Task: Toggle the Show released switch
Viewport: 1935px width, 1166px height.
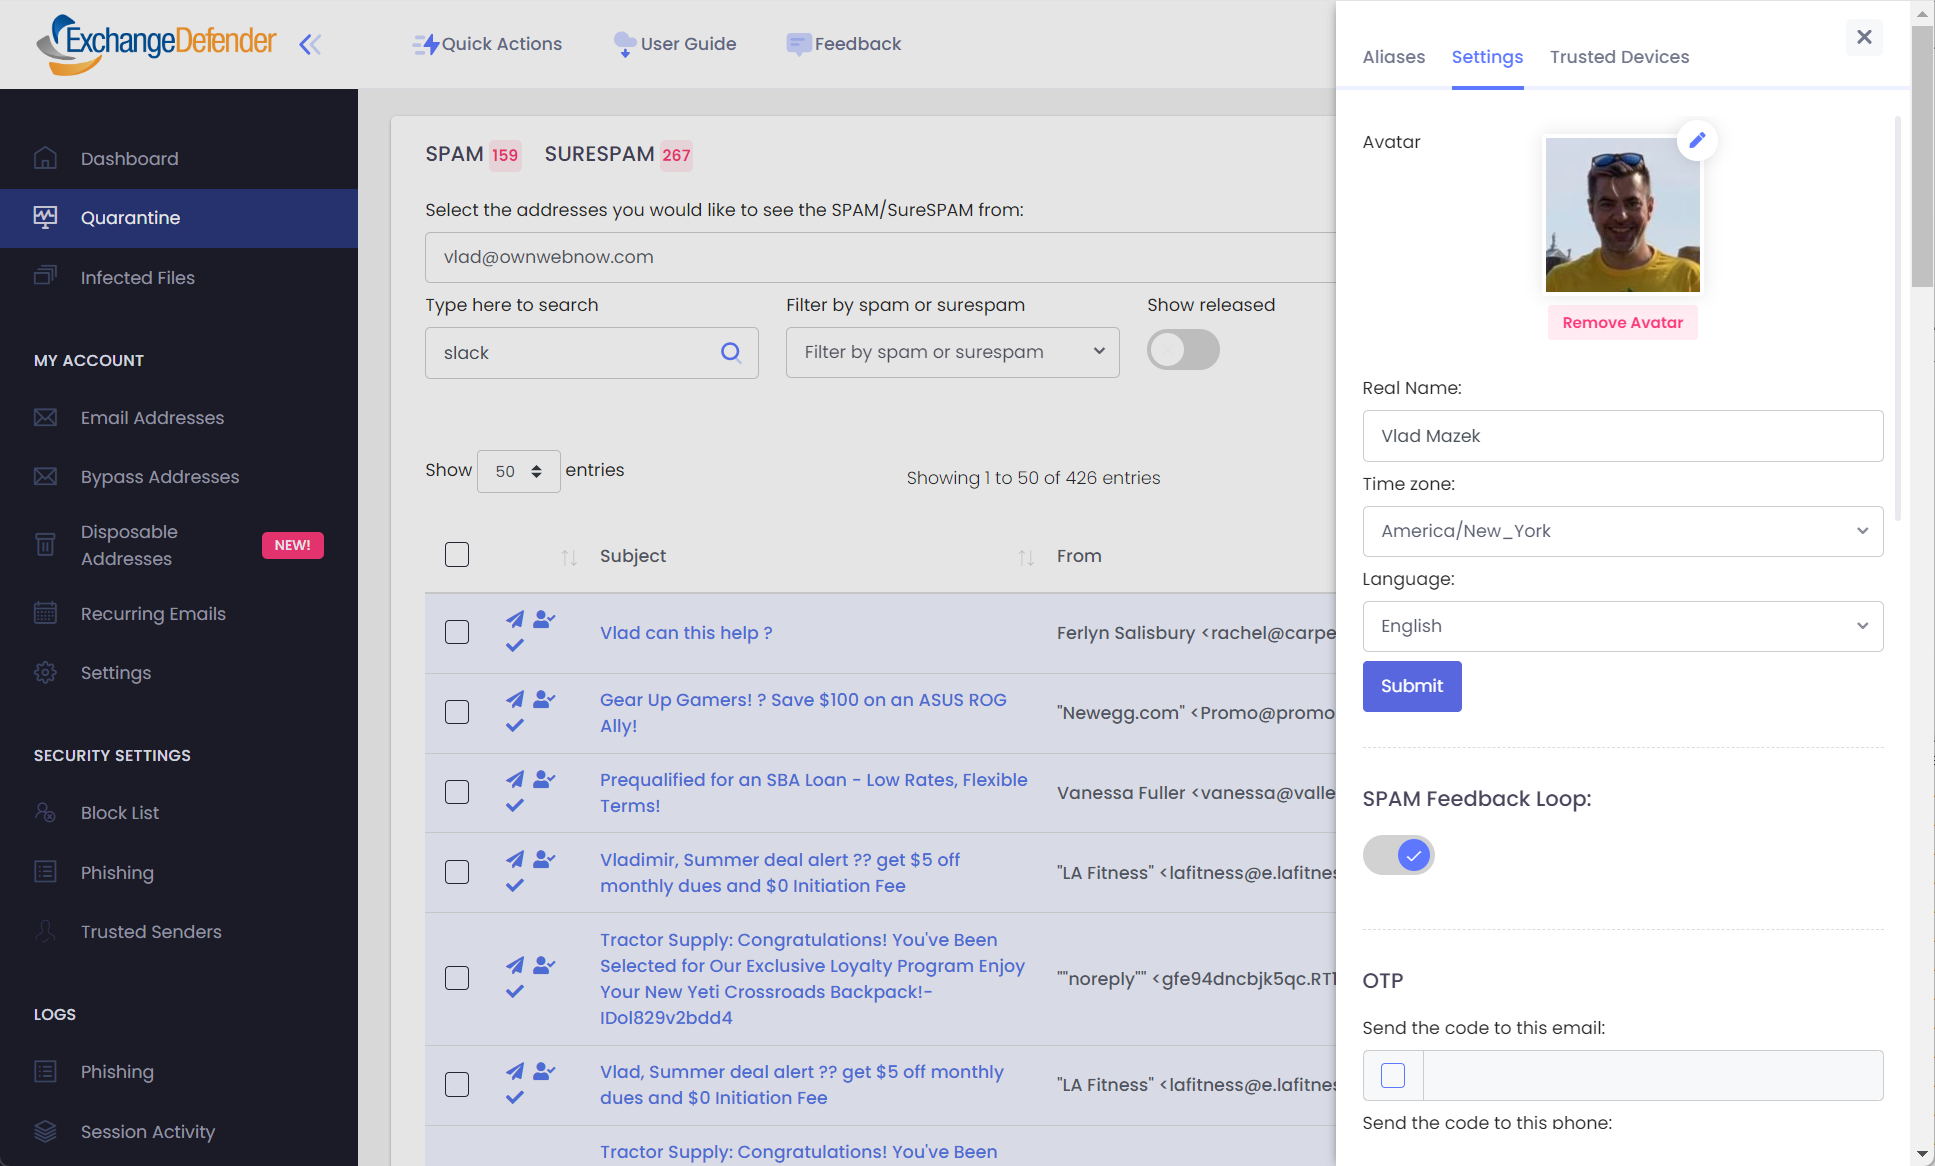Action: (1183, 350)
